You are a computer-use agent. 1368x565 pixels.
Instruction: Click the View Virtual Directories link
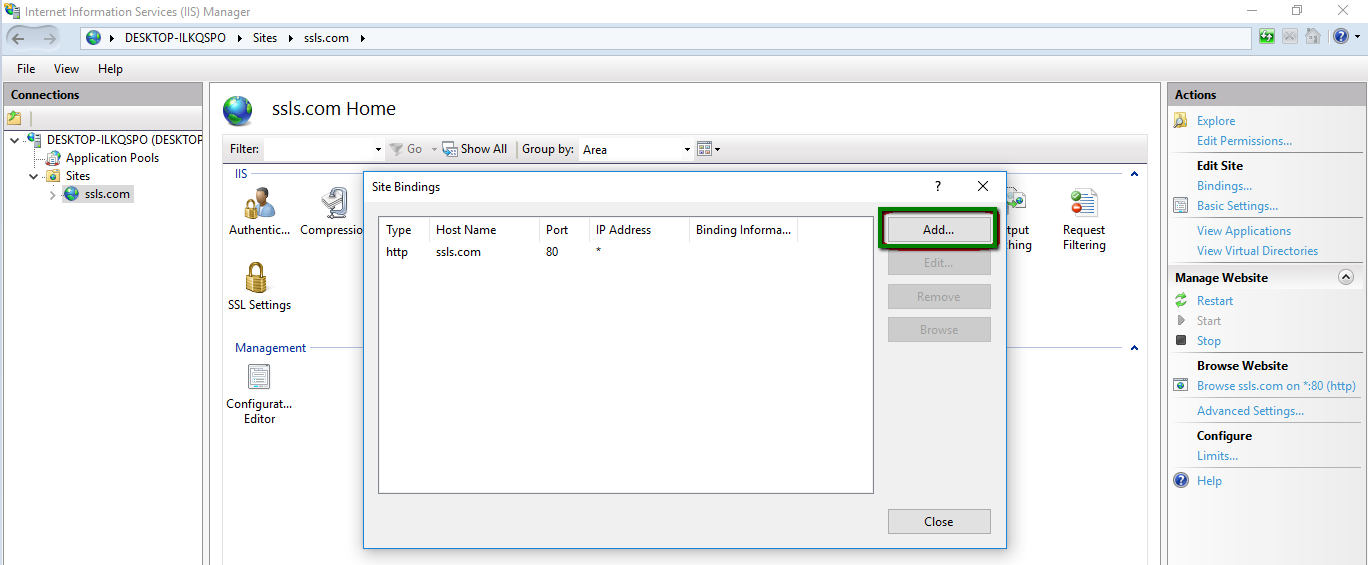click(x=1257, y=251)
